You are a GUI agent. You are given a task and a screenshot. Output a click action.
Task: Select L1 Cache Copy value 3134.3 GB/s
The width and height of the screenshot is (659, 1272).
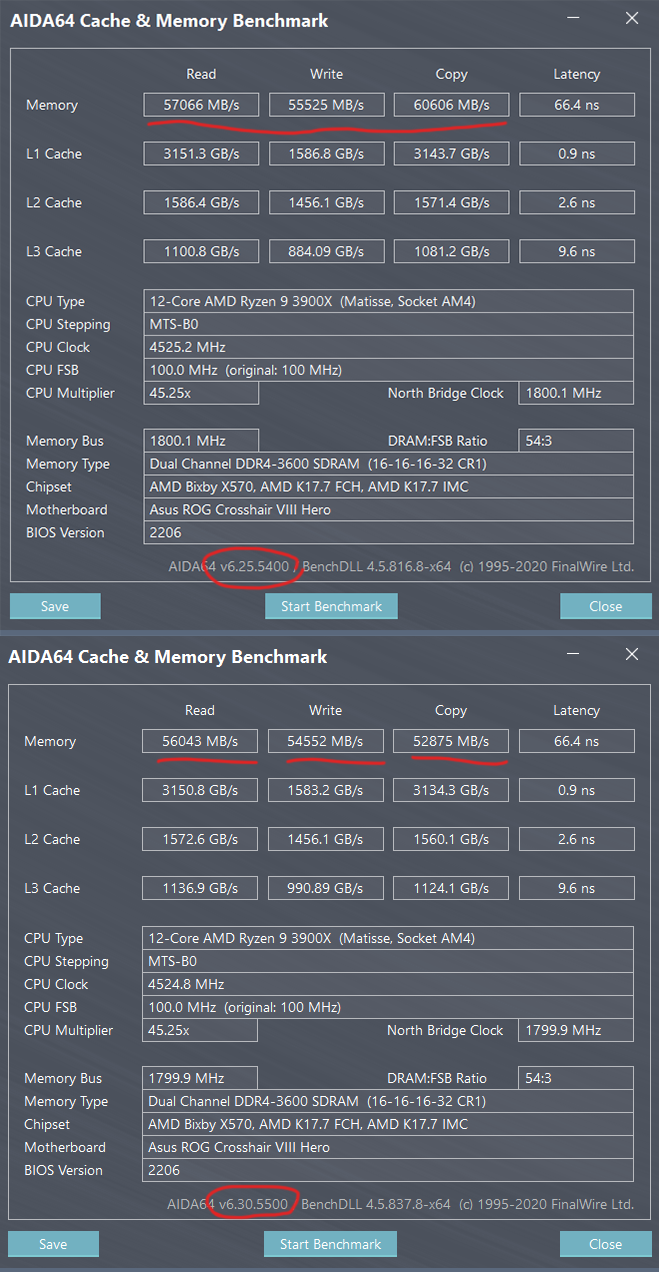coord(450,791)
